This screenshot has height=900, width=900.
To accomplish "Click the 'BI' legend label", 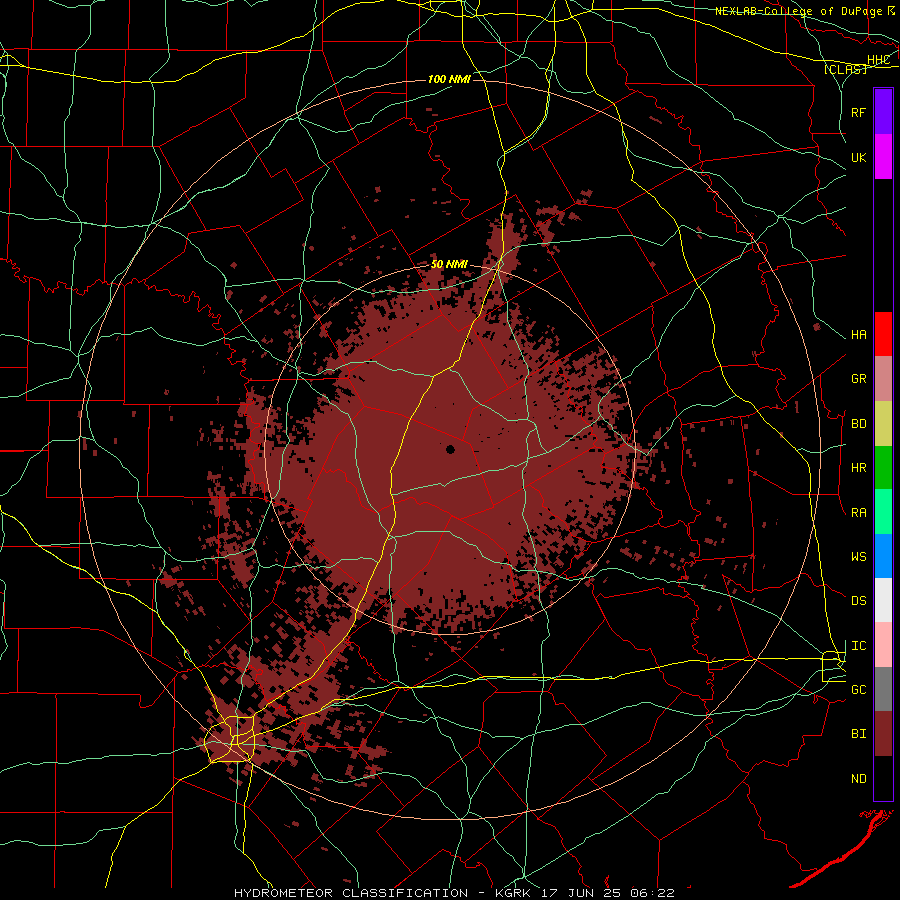I will 858,734.
